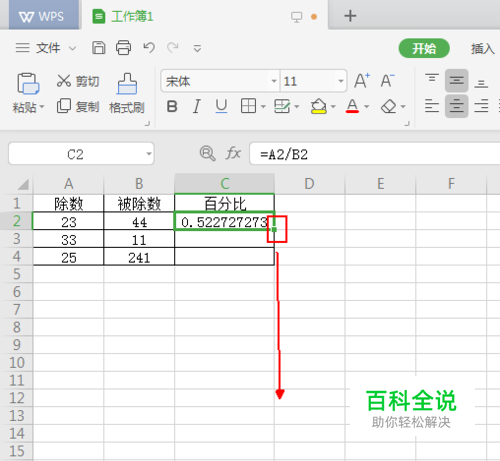Decrease font size with A- icon

(387, 80)
